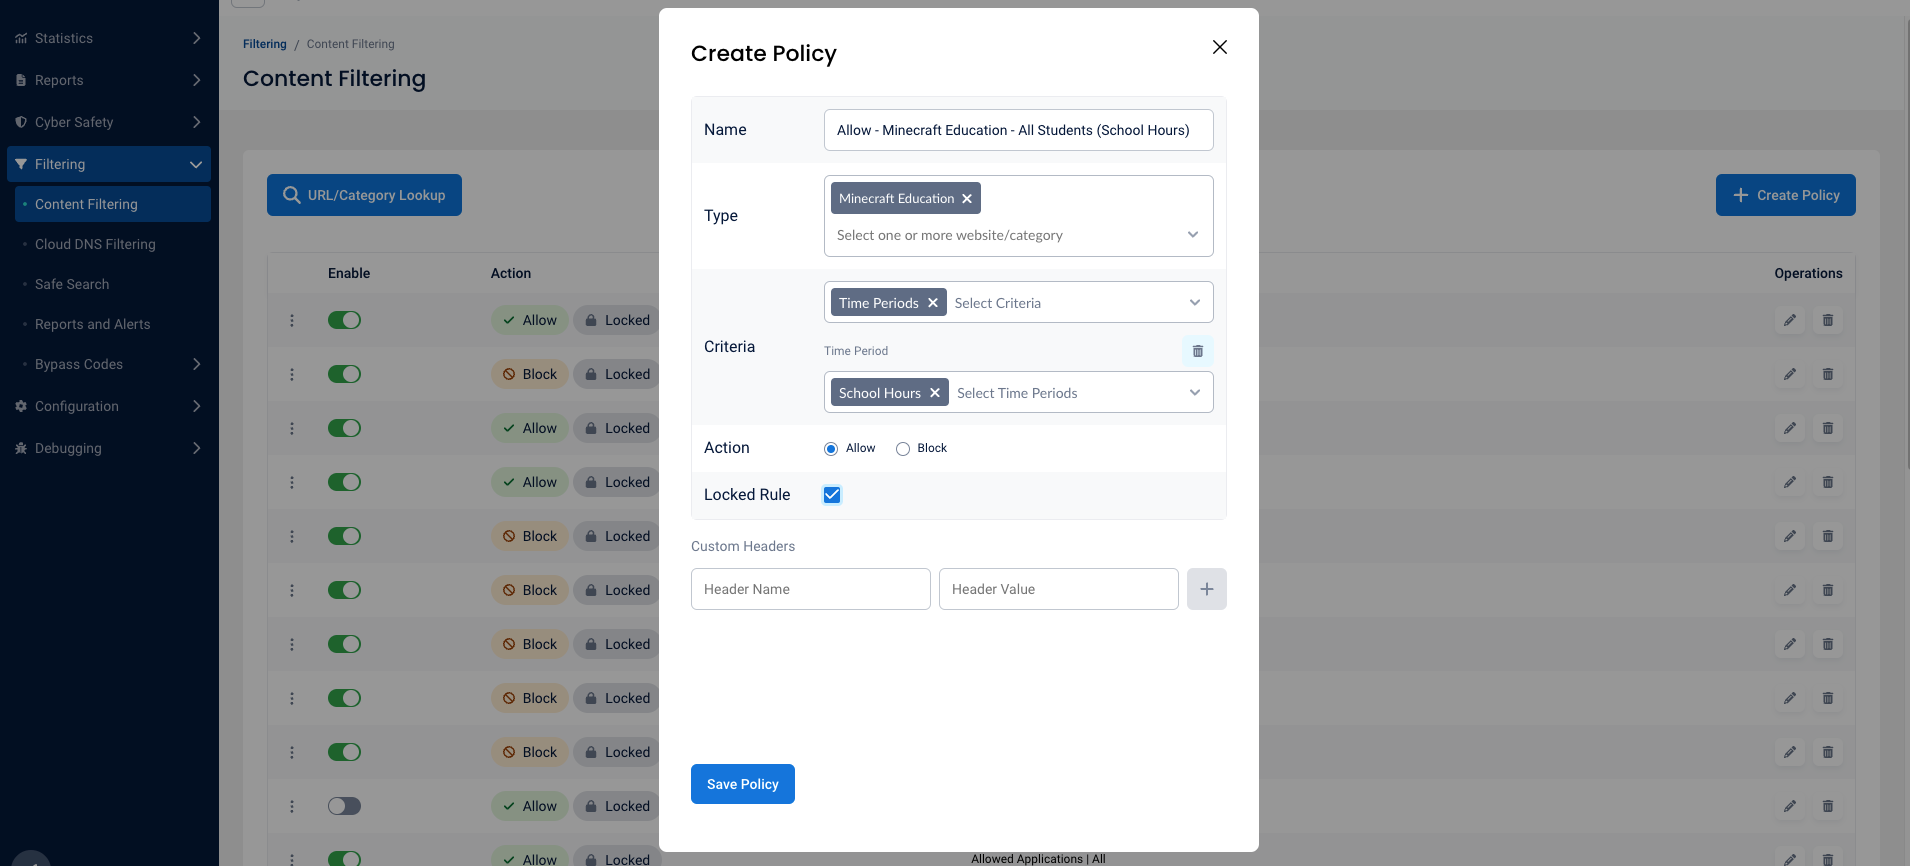
Task: Toggle enable switch on third policy row
Action: click(x=345, y=428)
